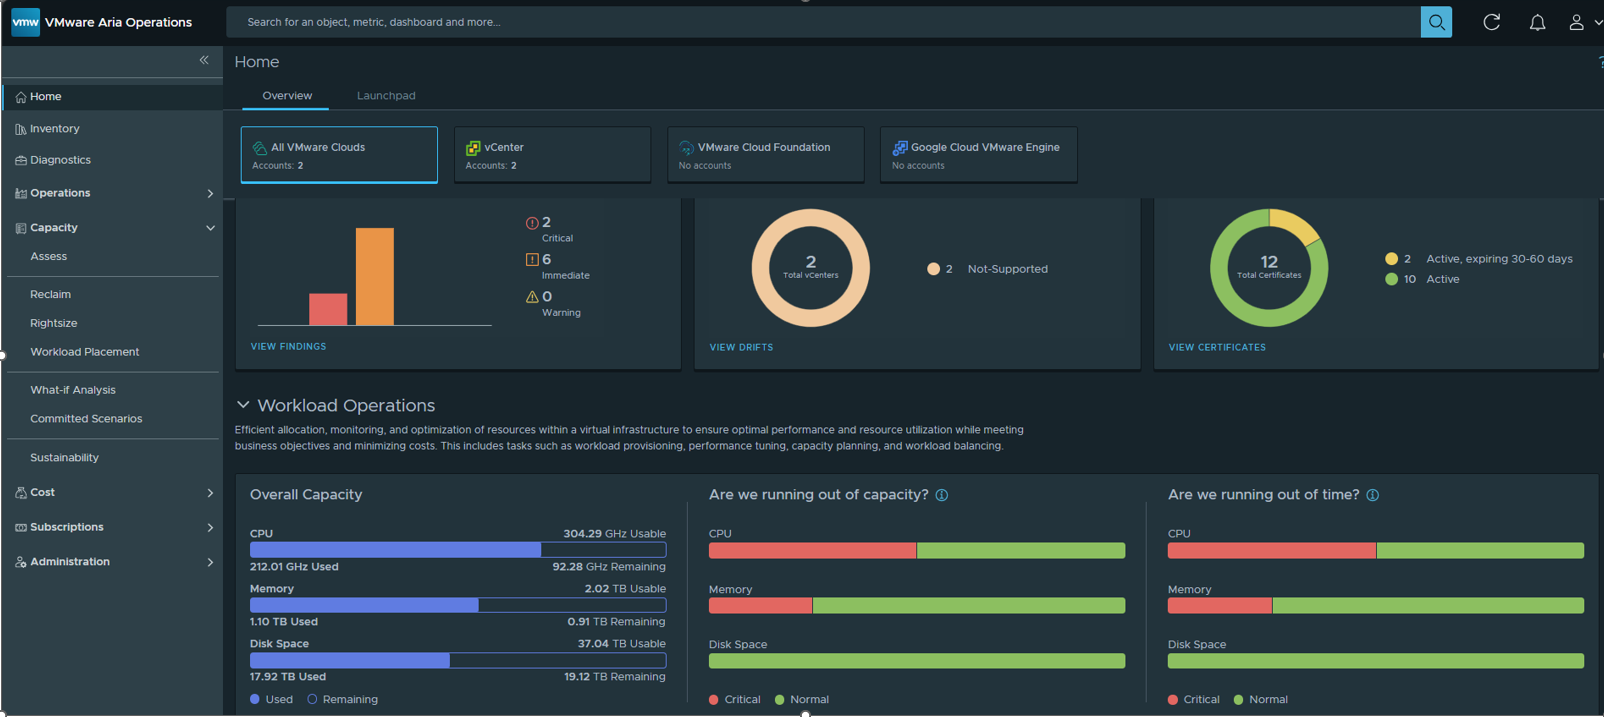Expand the Administration menu chevron
Viewport: 1604px width, 717px height.
210,562
